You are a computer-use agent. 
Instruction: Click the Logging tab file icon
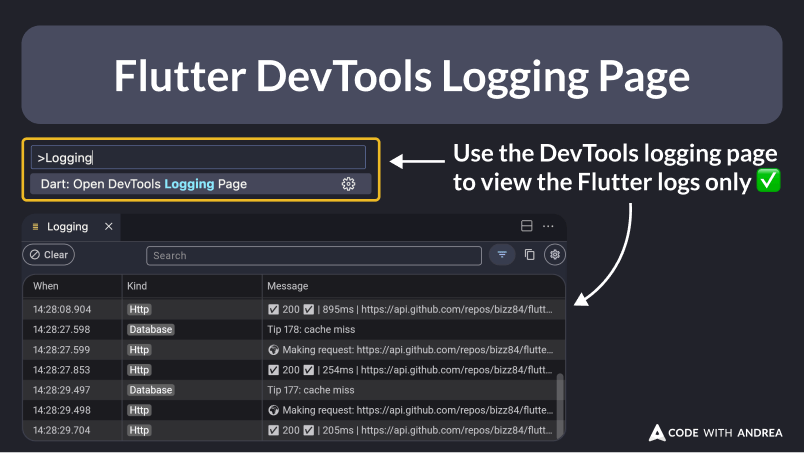35,227
